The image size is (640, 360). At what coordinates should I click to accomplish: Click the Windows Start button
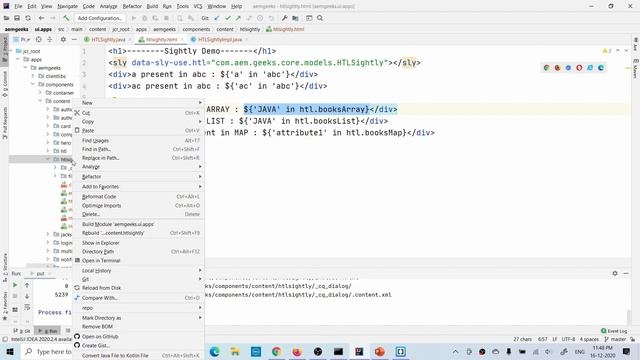(x=10, y=351)
